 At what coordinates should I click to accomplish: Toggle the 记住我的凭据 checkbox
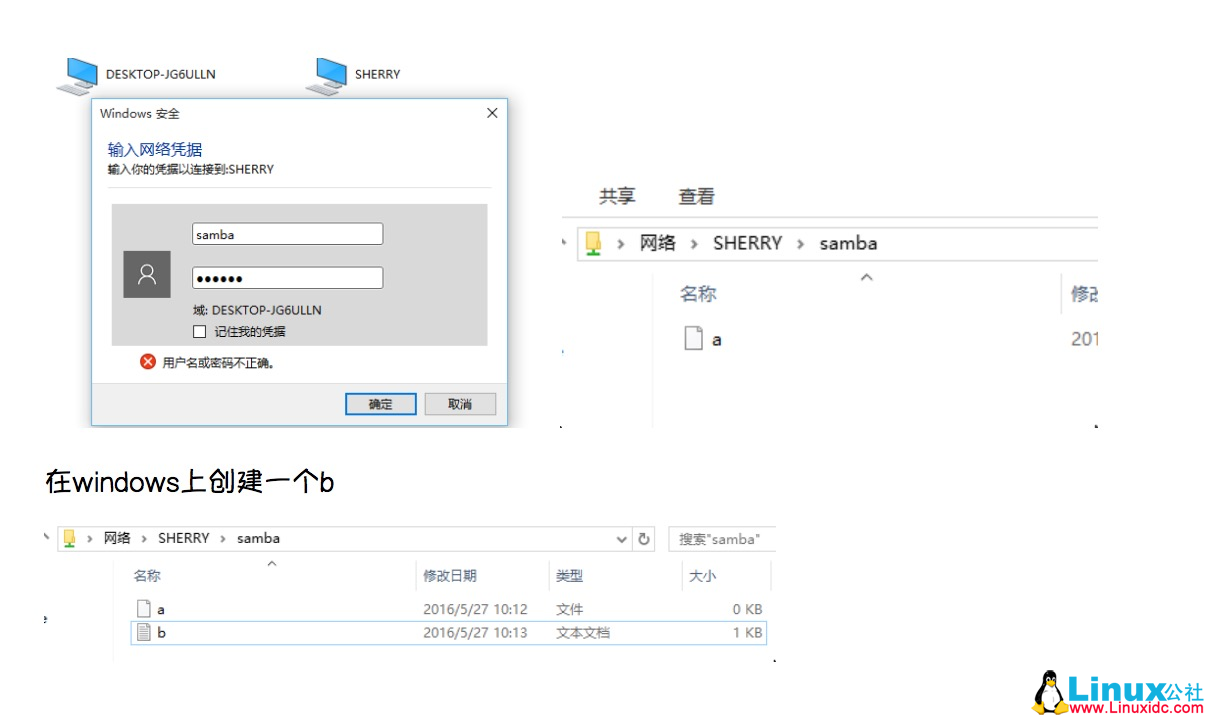click(x=199, y=331)
